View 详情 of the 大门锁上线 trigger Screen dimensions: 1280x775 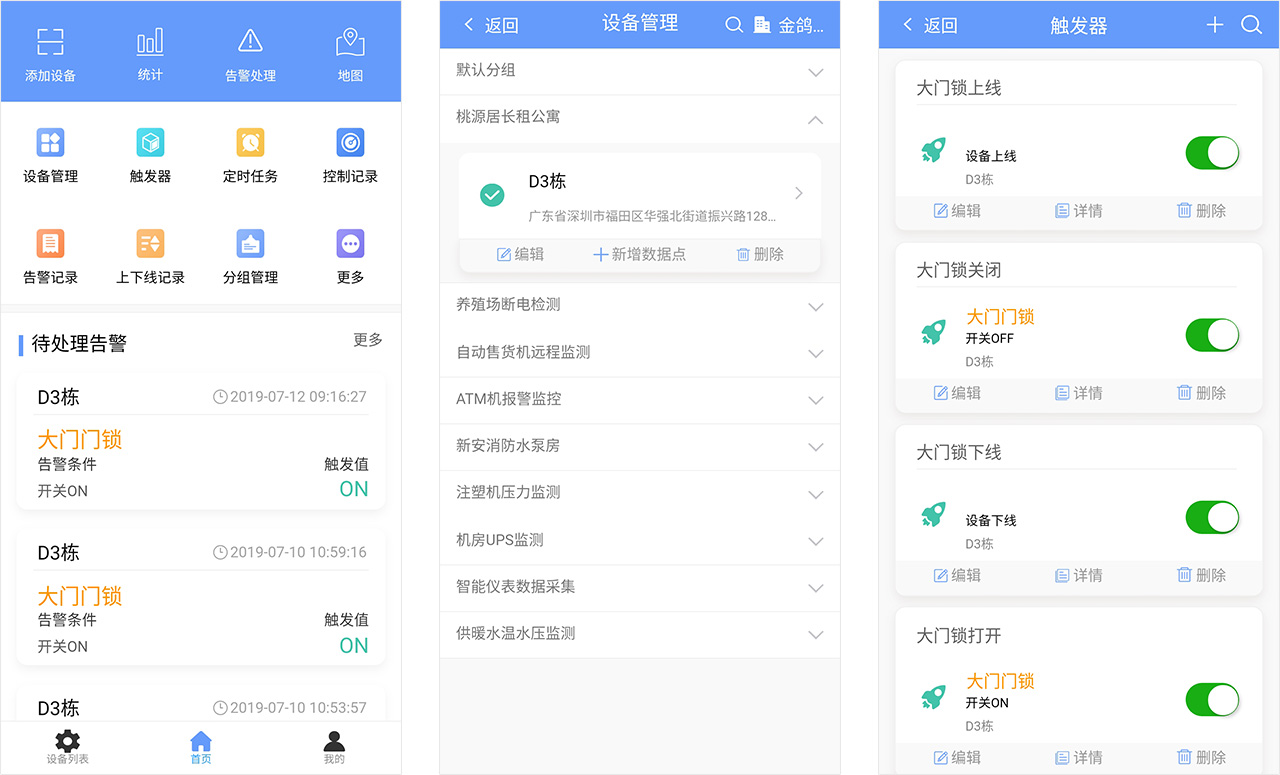pos(1079,211)
